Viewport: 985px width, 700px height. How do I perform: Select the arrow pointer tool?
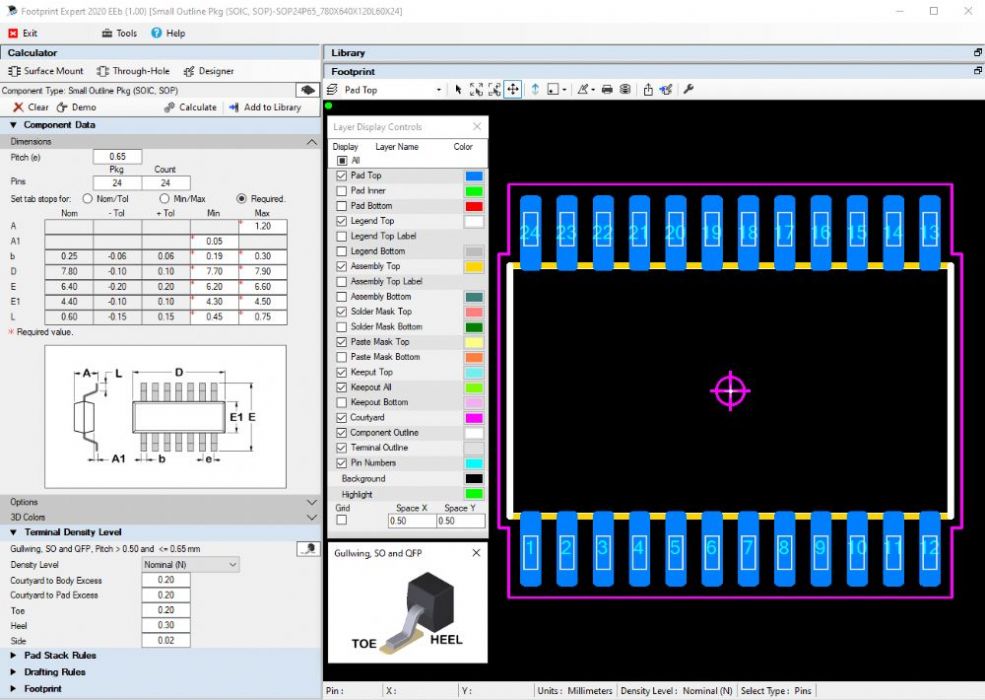458,90
